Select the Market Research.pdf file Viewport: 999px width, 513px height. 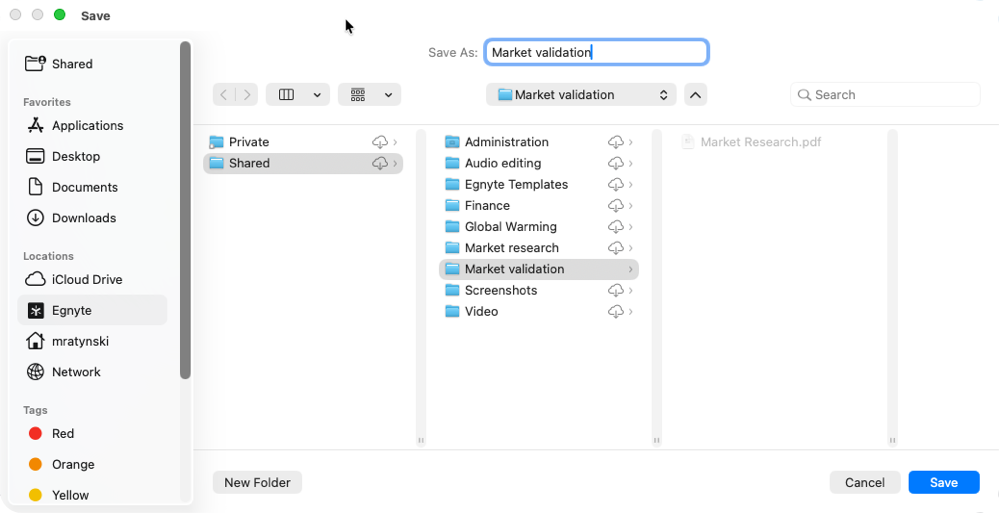click(x=752, y=142)
